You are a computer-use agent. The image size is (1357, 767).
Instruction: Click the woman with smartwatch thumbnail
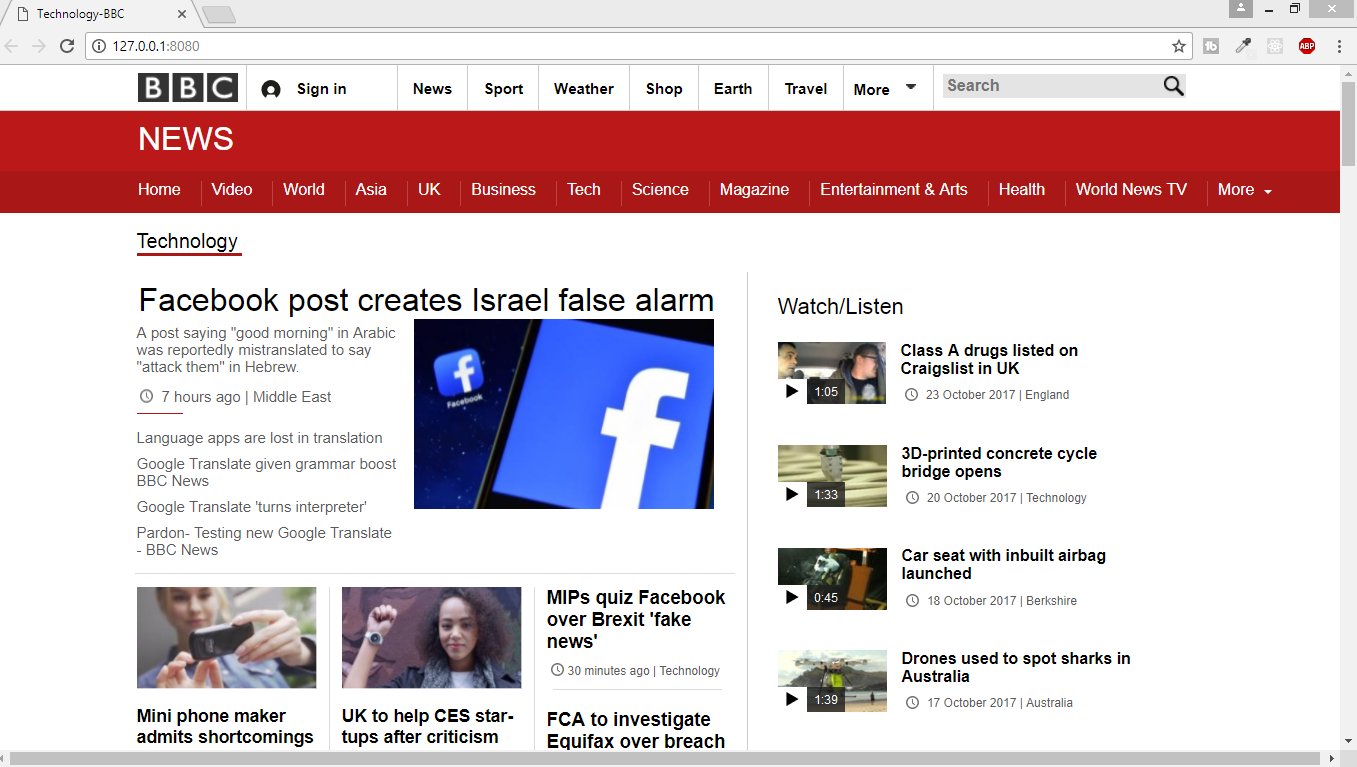click(431, 638)
